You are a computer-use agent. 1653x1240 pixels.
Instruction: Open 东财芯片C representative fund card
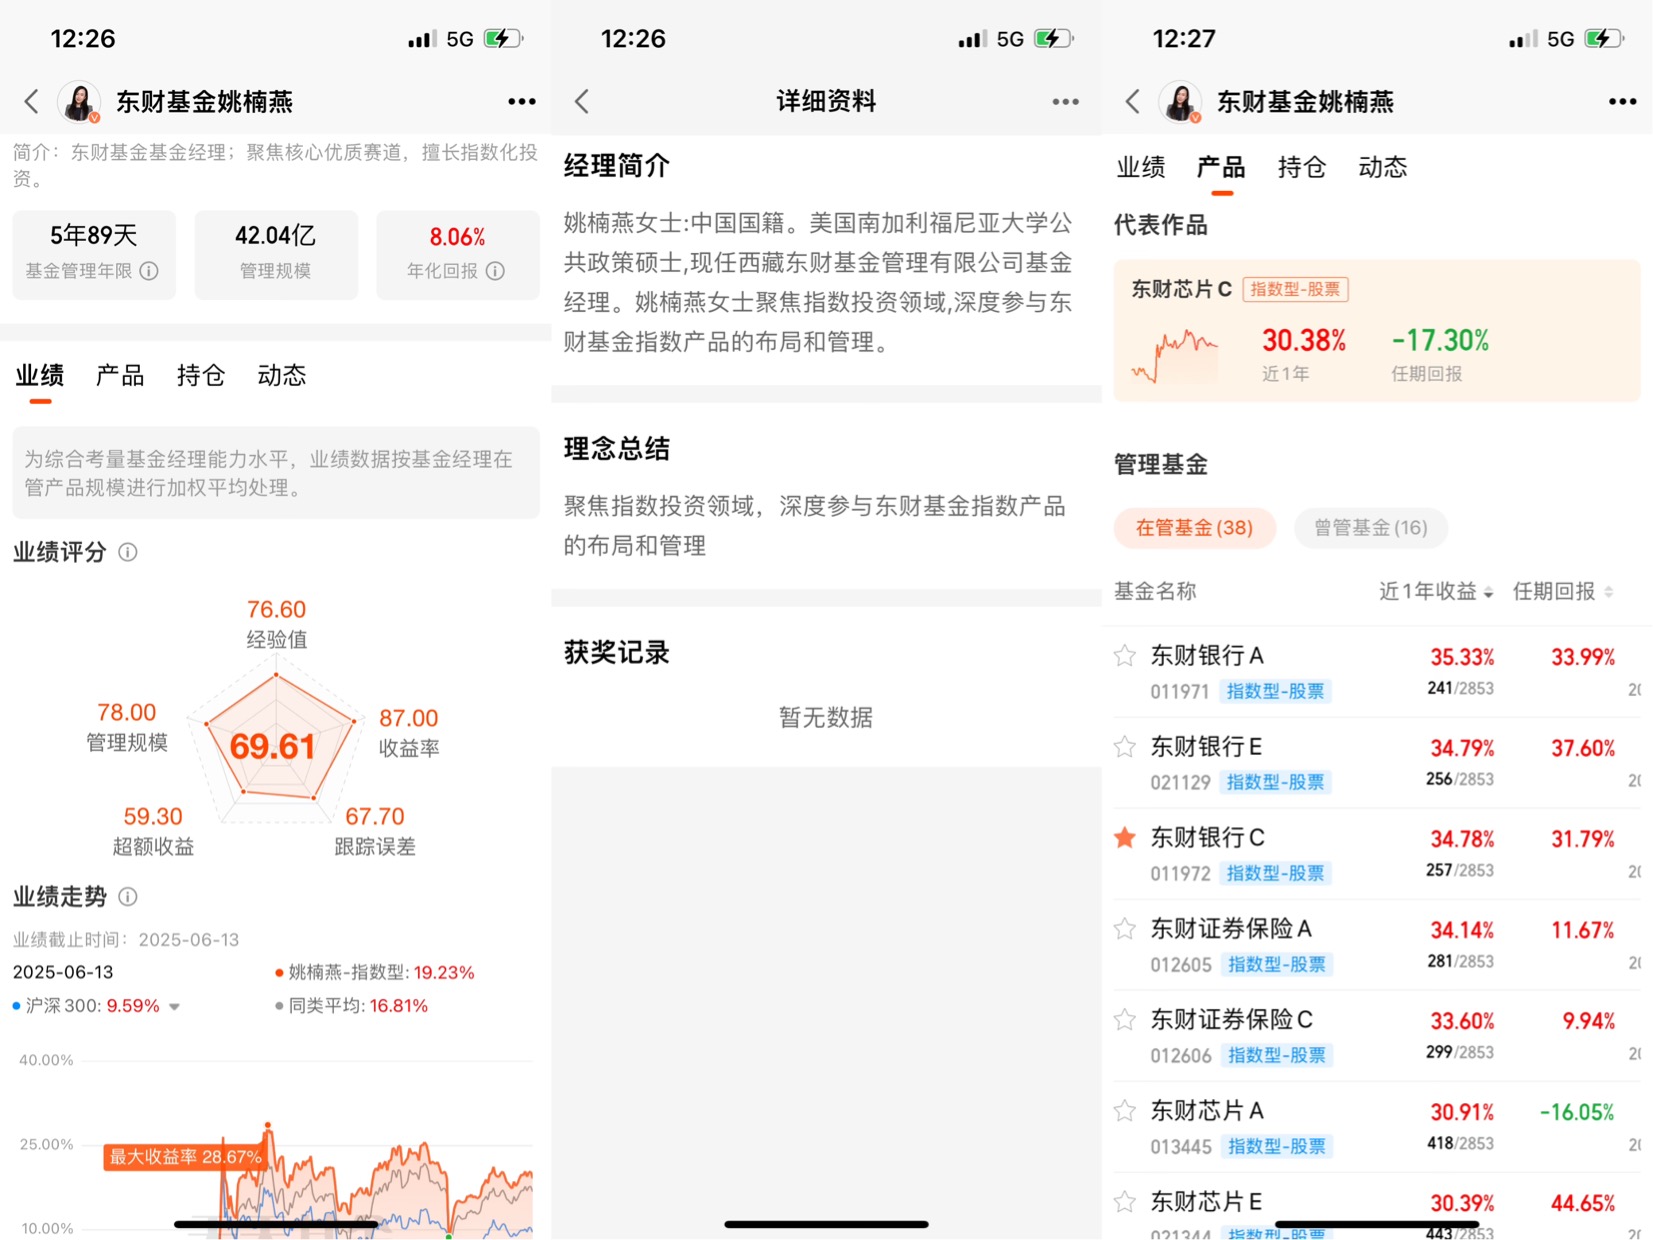tap(1377, 331)
